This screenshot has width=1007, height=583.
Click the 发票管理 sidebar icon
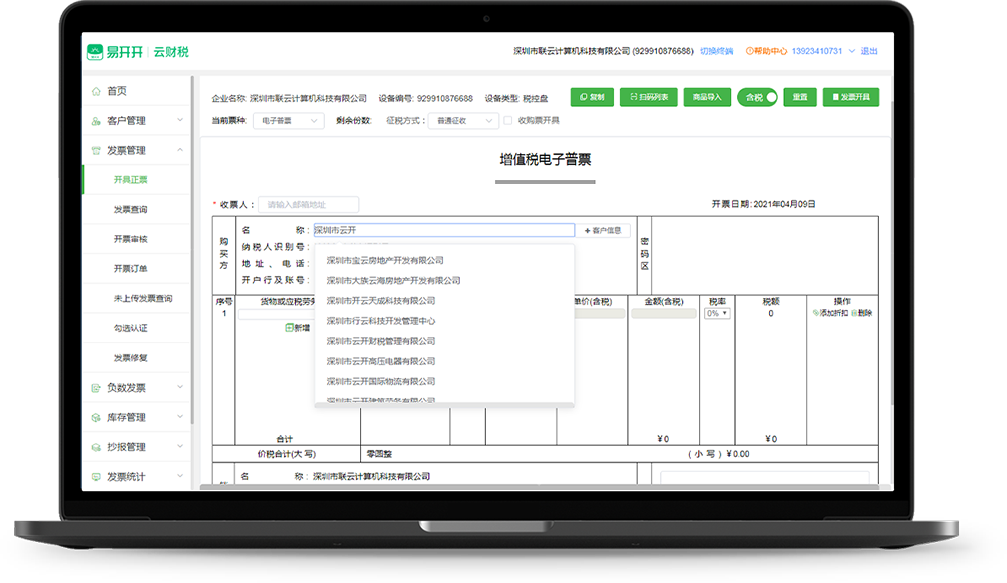(x=96, y=150)
